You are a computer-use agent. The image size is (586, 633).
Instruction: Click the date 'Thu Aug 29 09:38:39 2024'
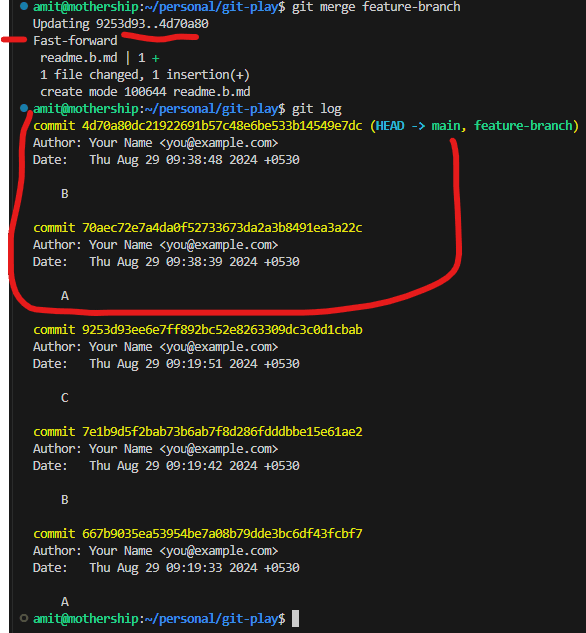point(173,262)
